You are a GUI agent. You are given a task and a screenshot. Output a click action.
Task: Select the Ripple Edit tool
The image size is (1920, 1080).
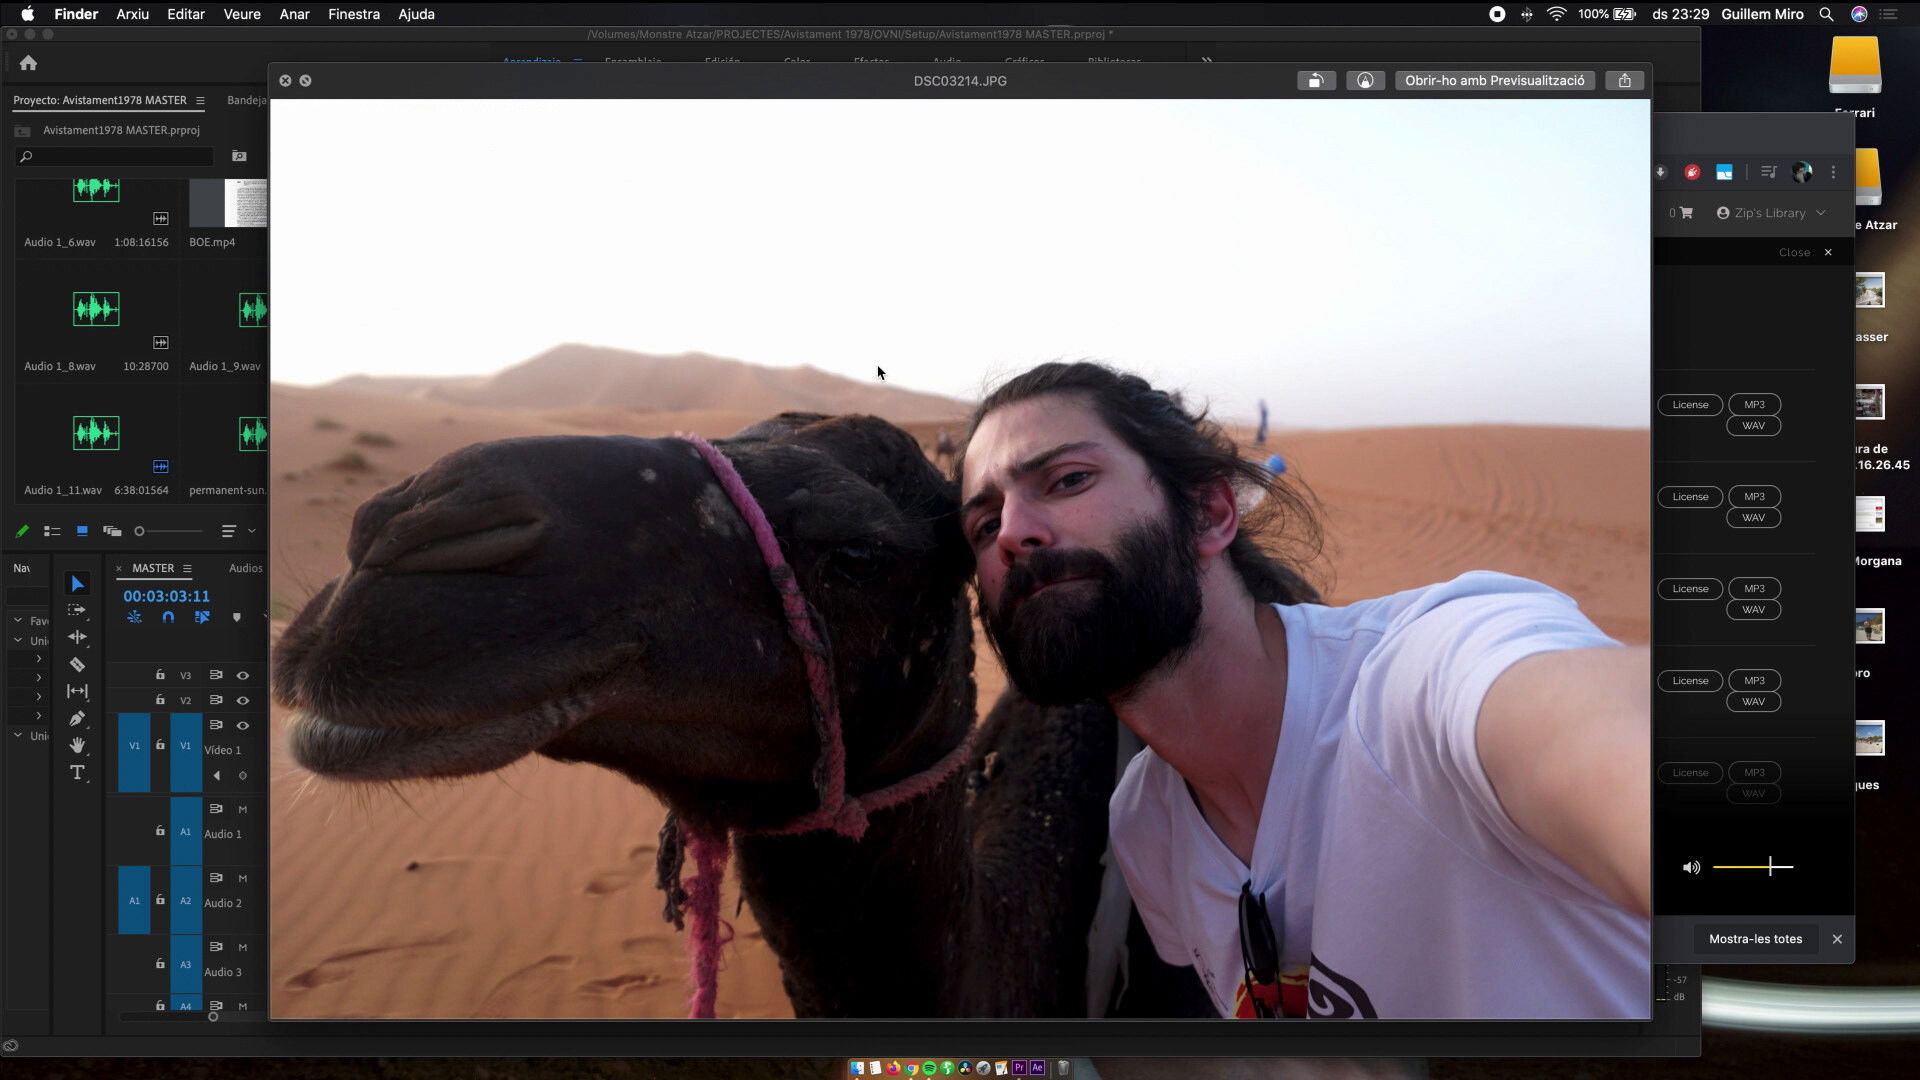point(77,637)
